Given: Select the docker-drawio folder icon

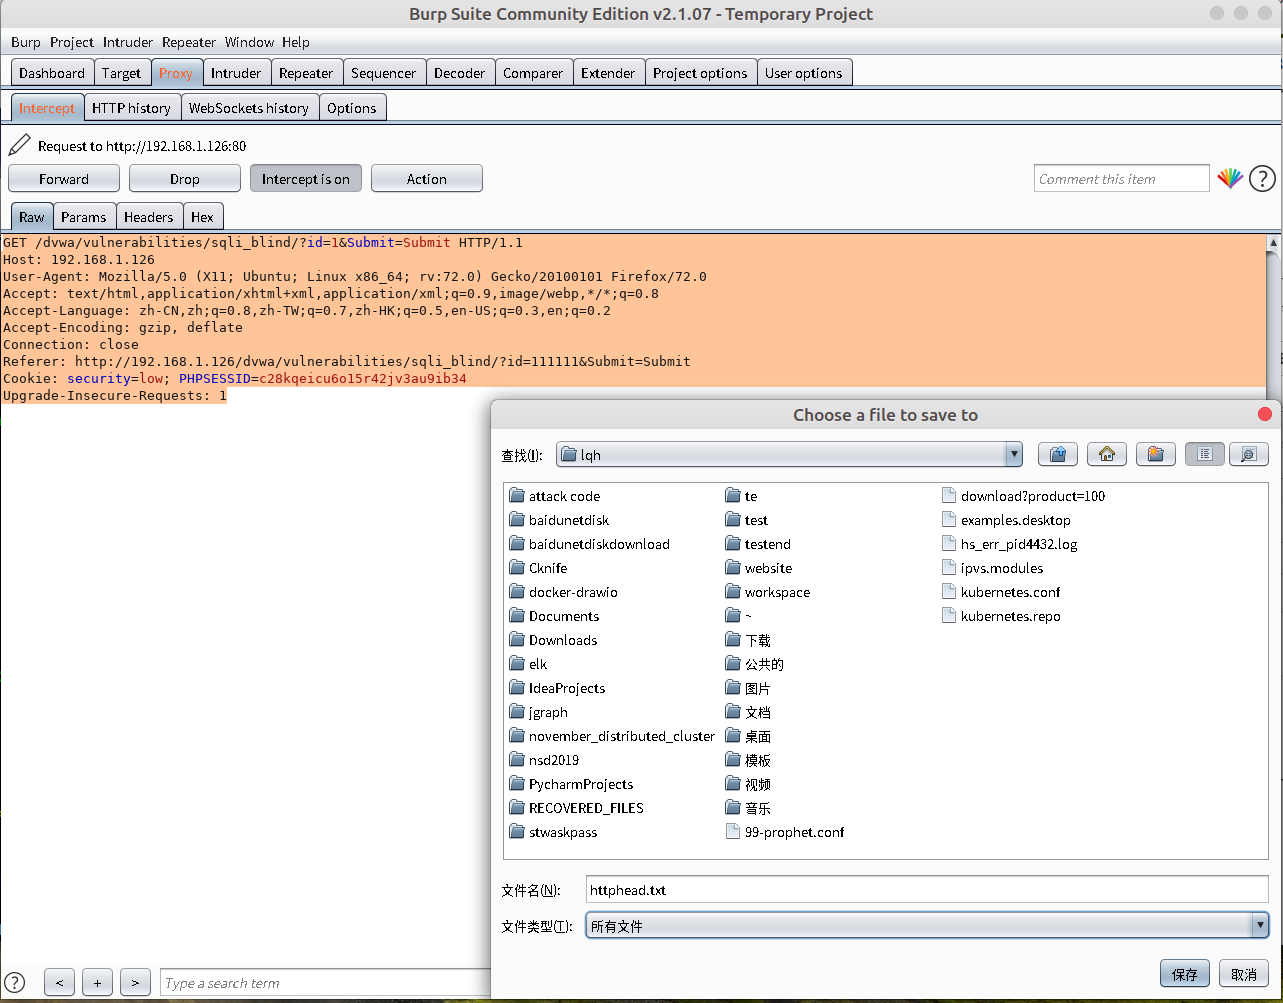Looking at the screenshot, I should tap(517, 592).
